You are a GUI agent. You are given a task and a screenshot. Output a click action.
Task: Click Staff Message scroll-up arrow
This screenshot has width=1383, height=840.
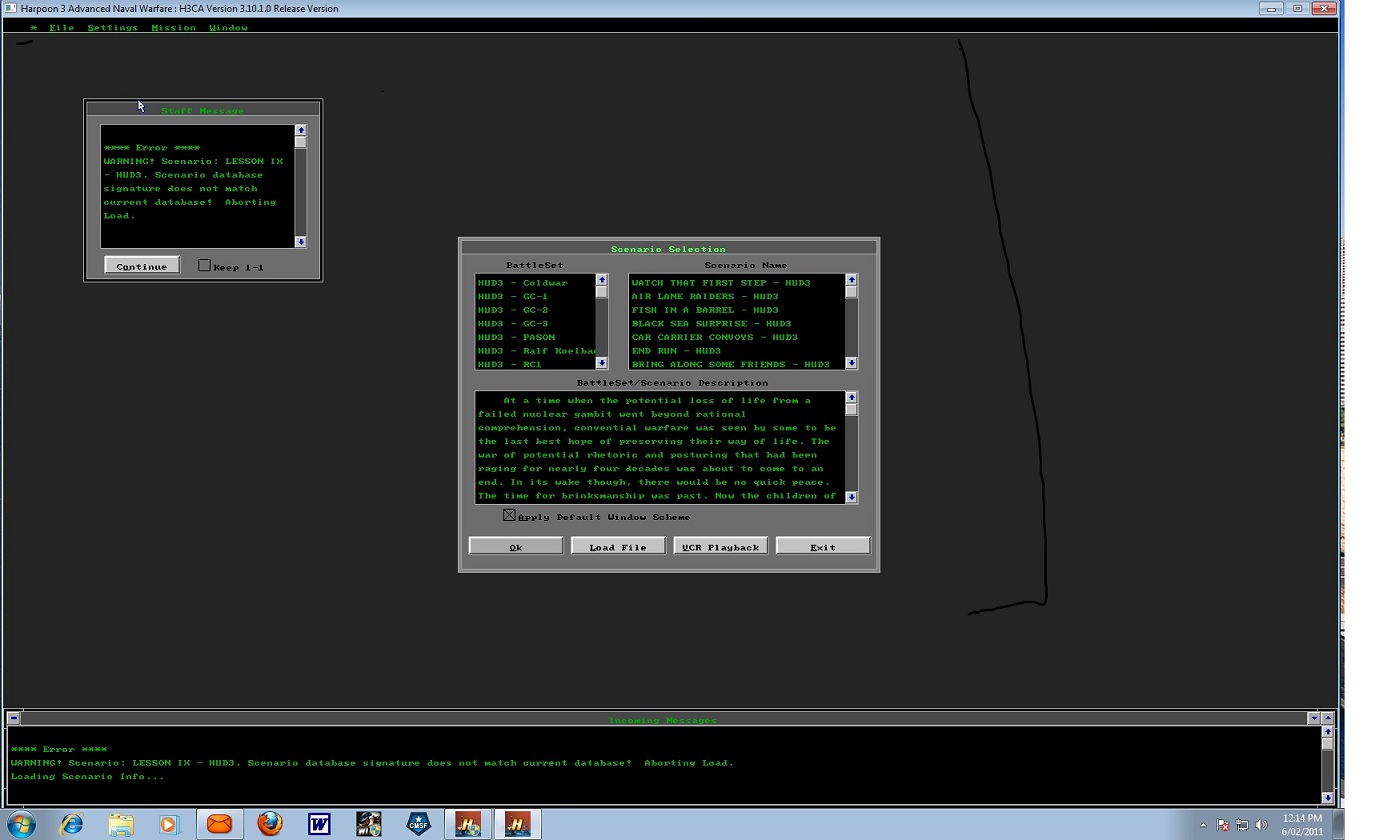(300, 130)
